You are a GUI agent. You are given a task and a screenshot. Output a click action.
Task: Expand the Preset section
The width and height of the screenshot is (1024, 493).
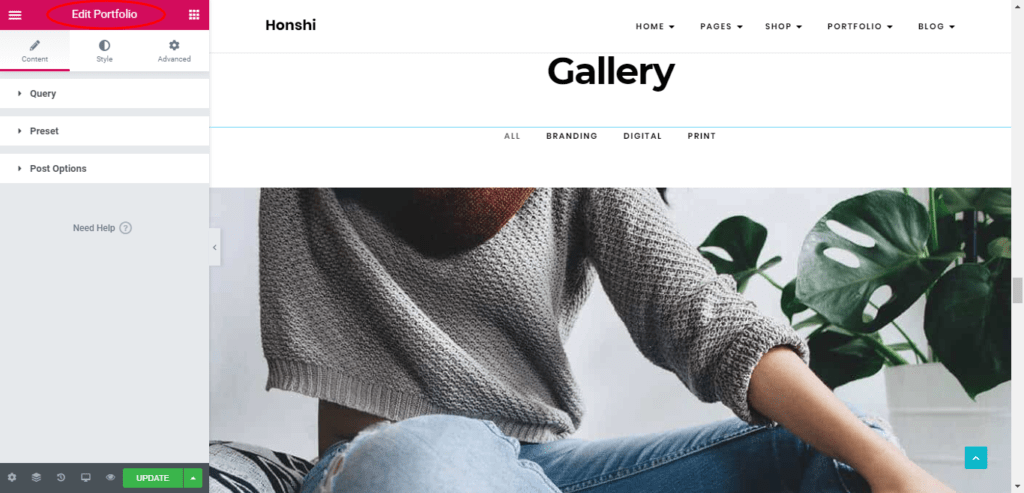coord(104,131)
